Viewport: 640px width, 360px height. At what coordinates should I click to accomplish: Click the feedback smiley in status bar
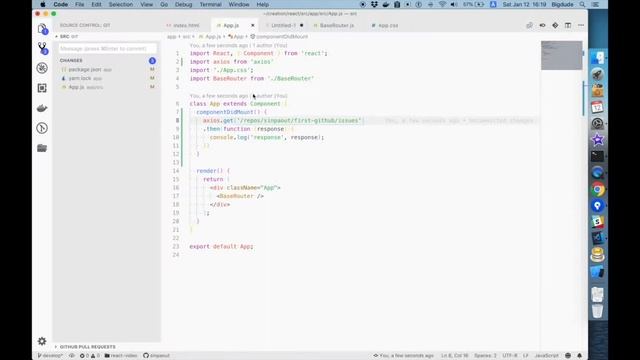click(x=568, y=356)
